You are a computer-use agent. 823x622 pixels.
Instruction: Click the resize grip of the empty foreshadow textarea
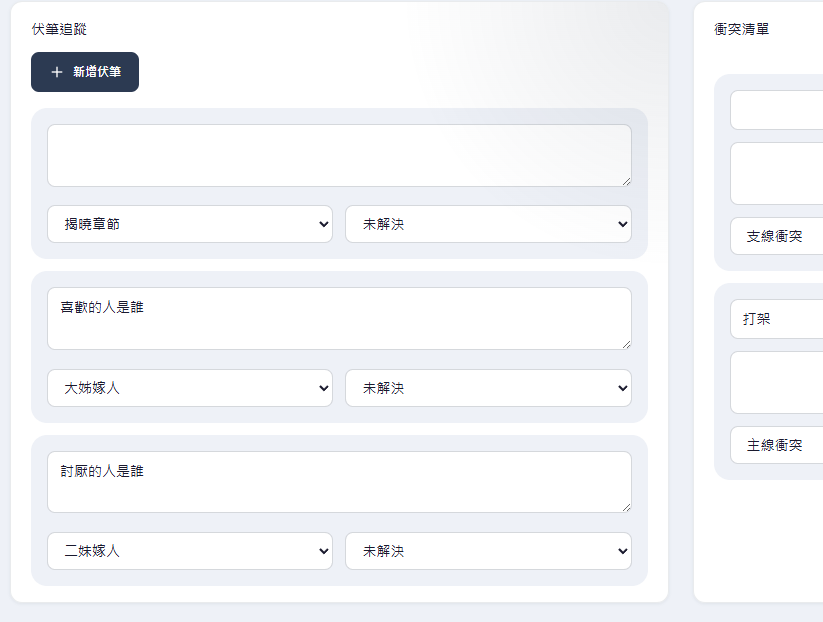tap(626, 182)
